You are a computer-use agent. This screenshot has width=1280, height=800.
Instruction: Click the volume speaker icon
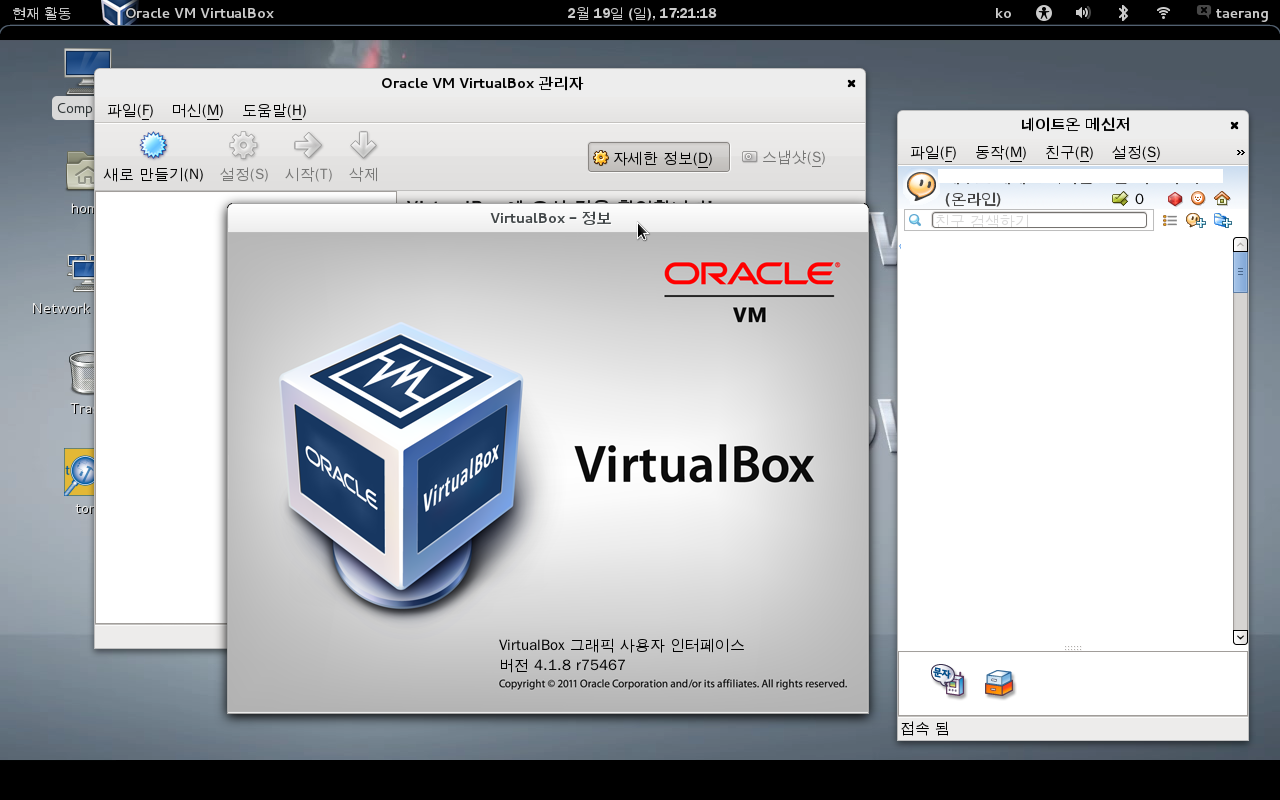pyautogui.click(x=1083, y=13)
